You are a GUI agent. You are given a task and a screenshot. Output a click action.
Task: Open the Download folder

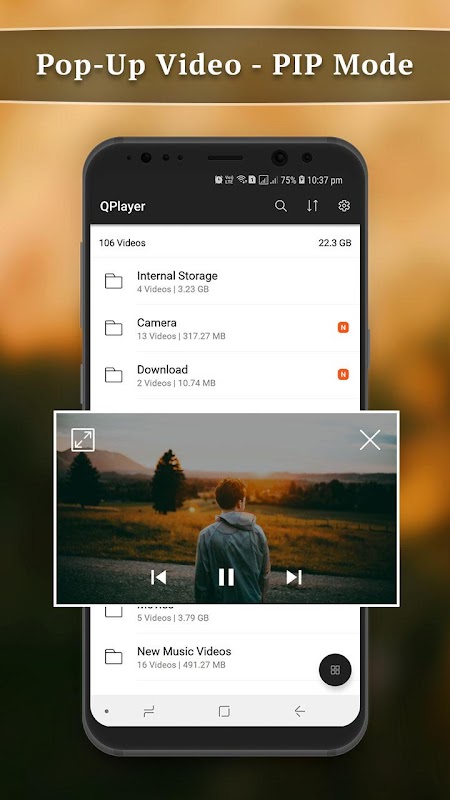click(225, 375)
